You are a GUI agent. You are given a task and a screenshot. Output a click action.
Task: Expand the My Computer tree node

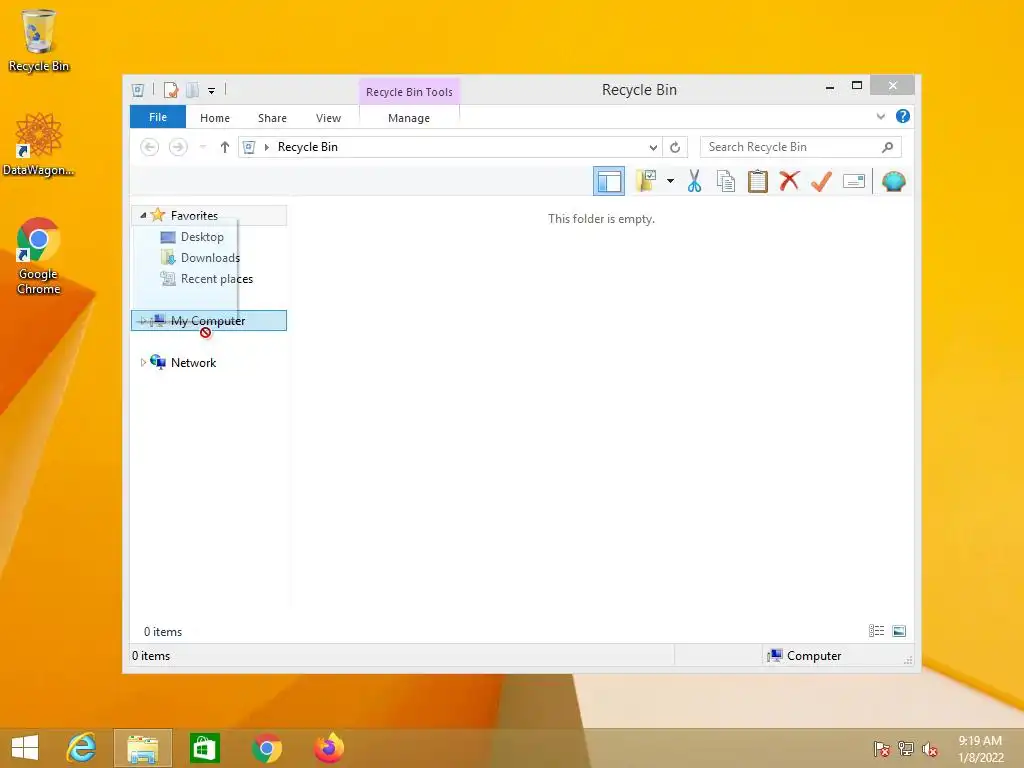click(143, 321)
